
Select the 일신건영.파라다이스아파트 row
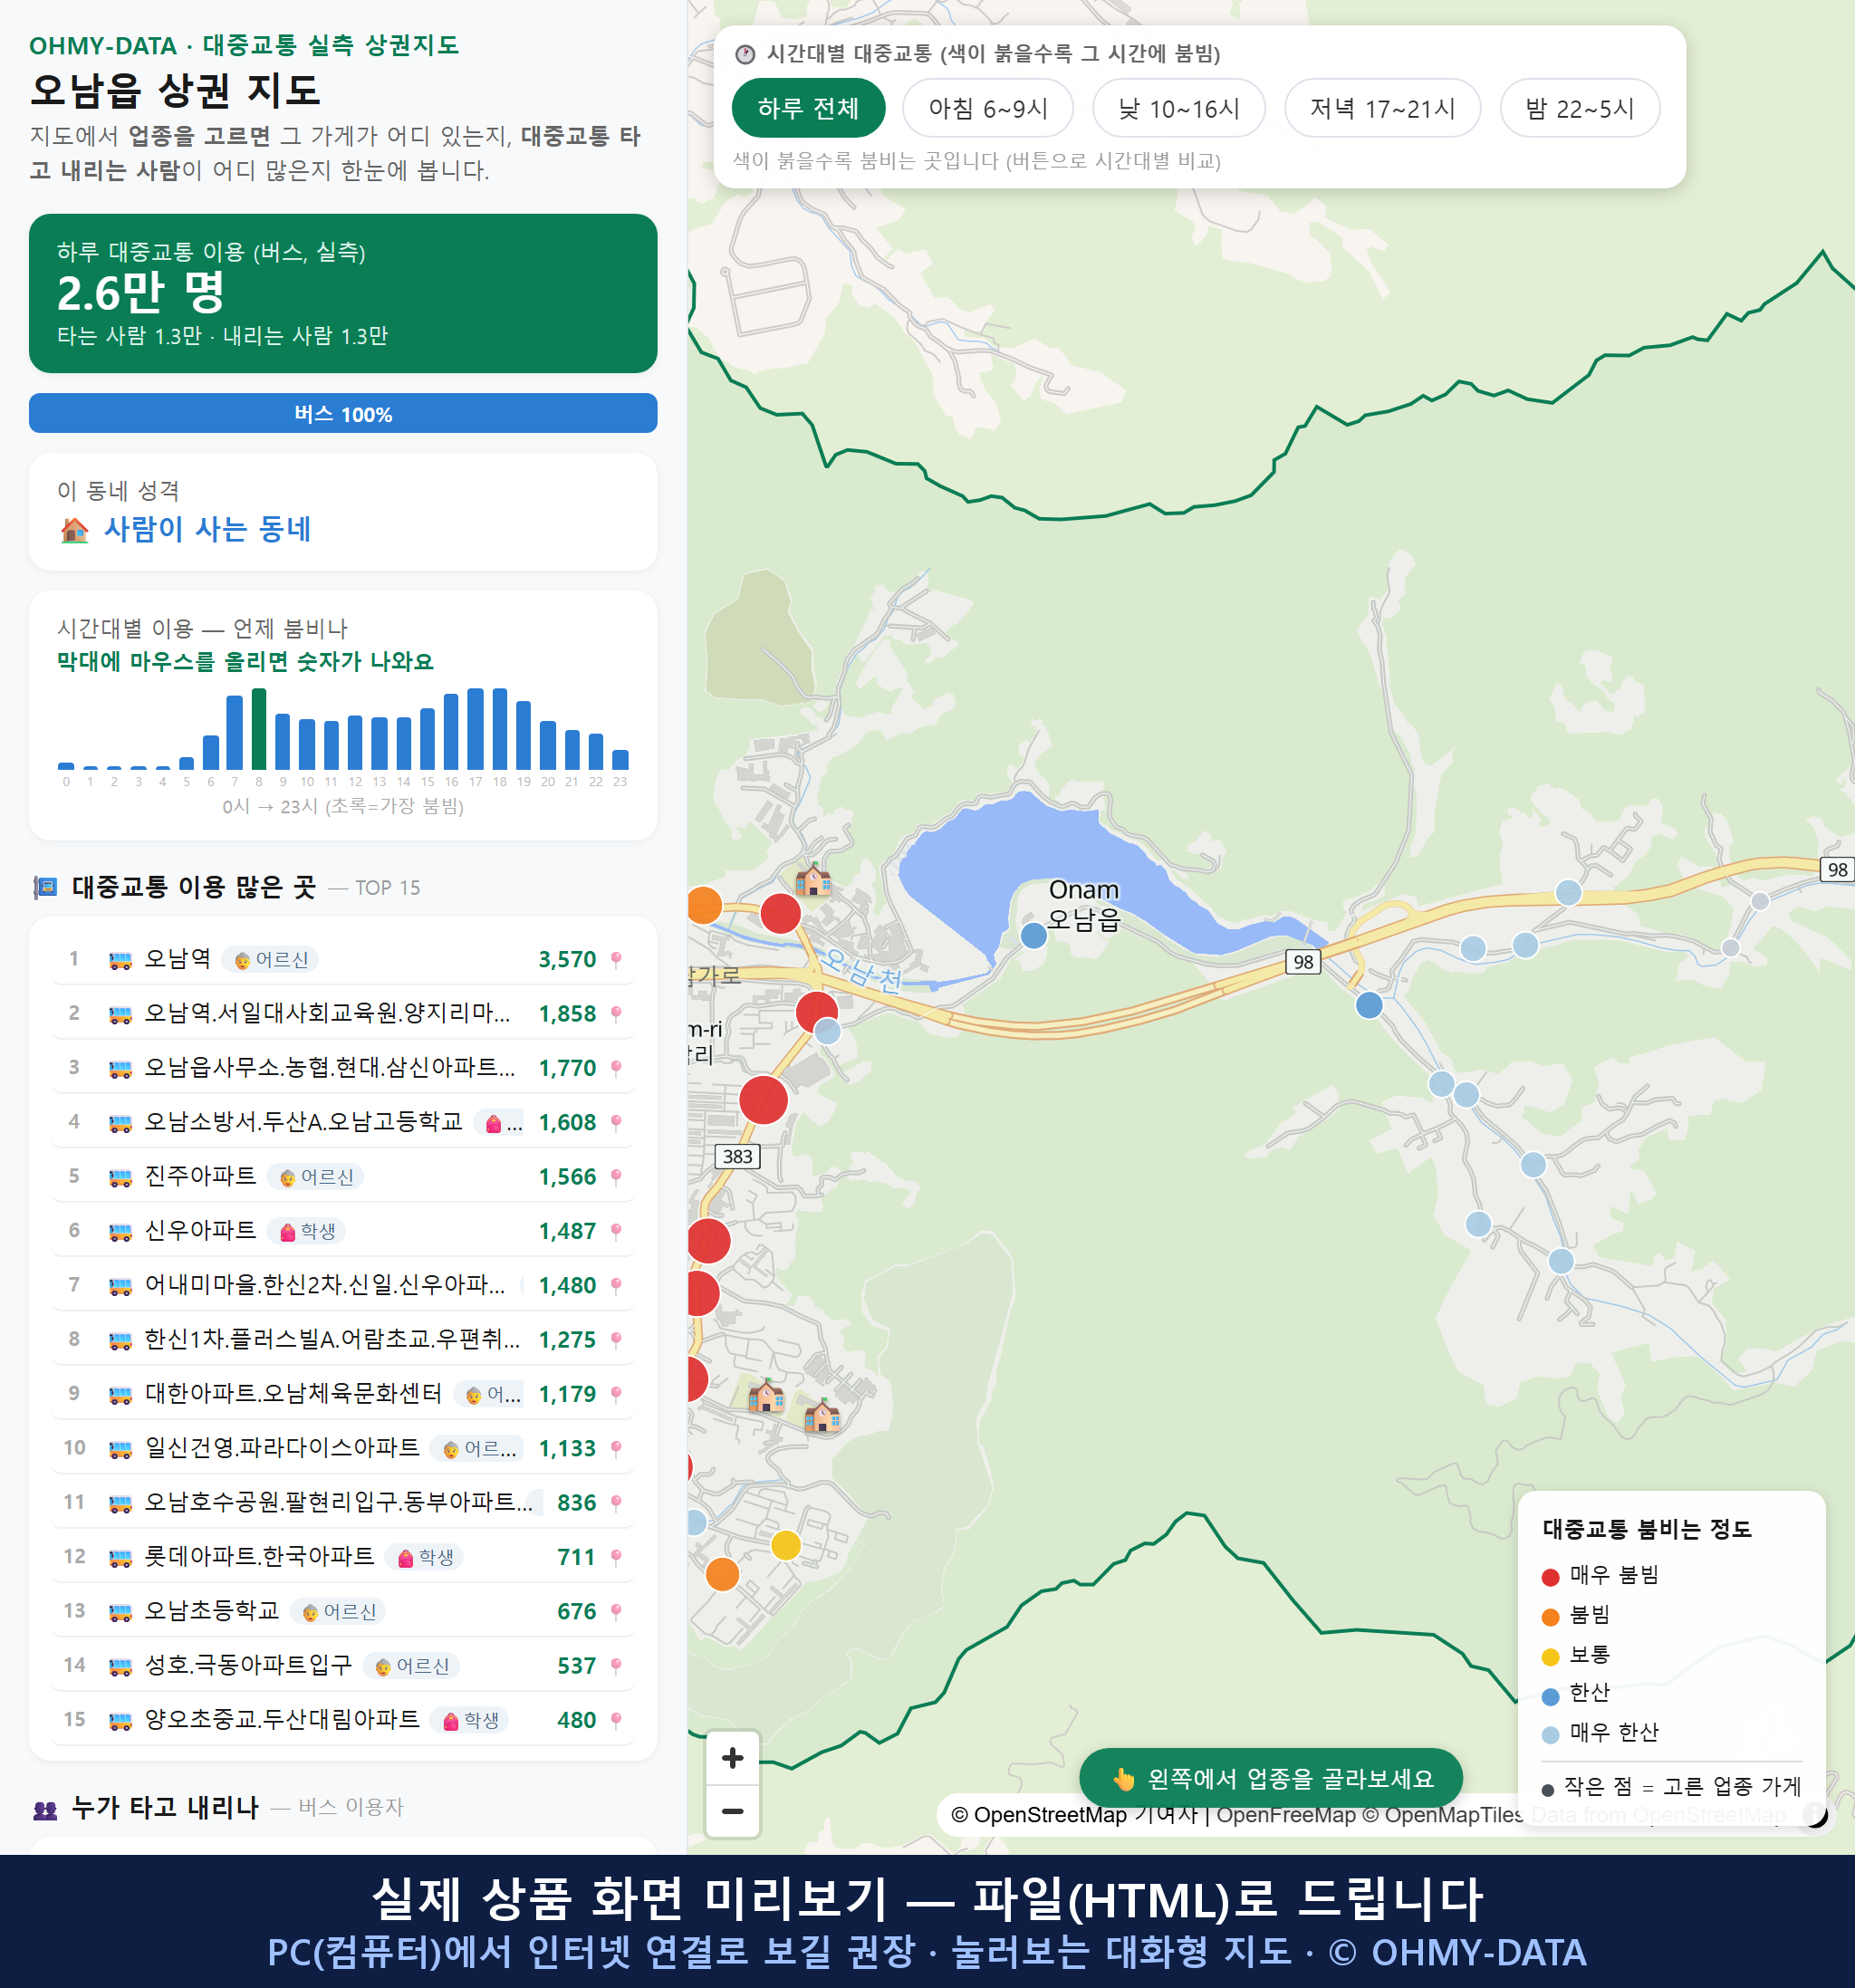343,1448
